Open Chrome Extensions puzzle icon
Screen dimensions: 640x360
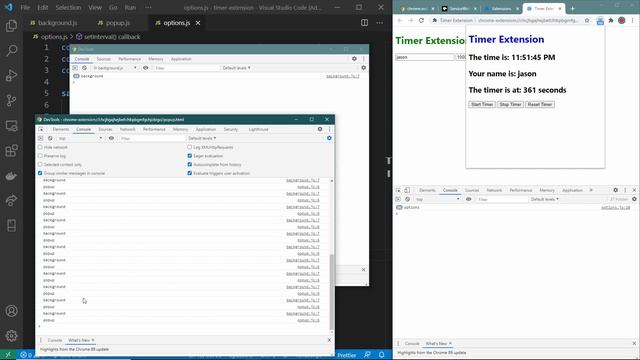click(611, 20)
